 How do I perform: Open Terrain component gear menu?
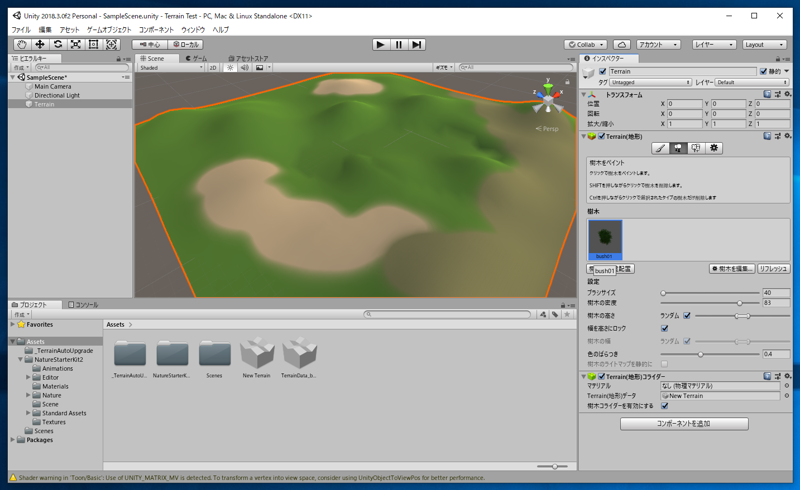coord(788,136)
